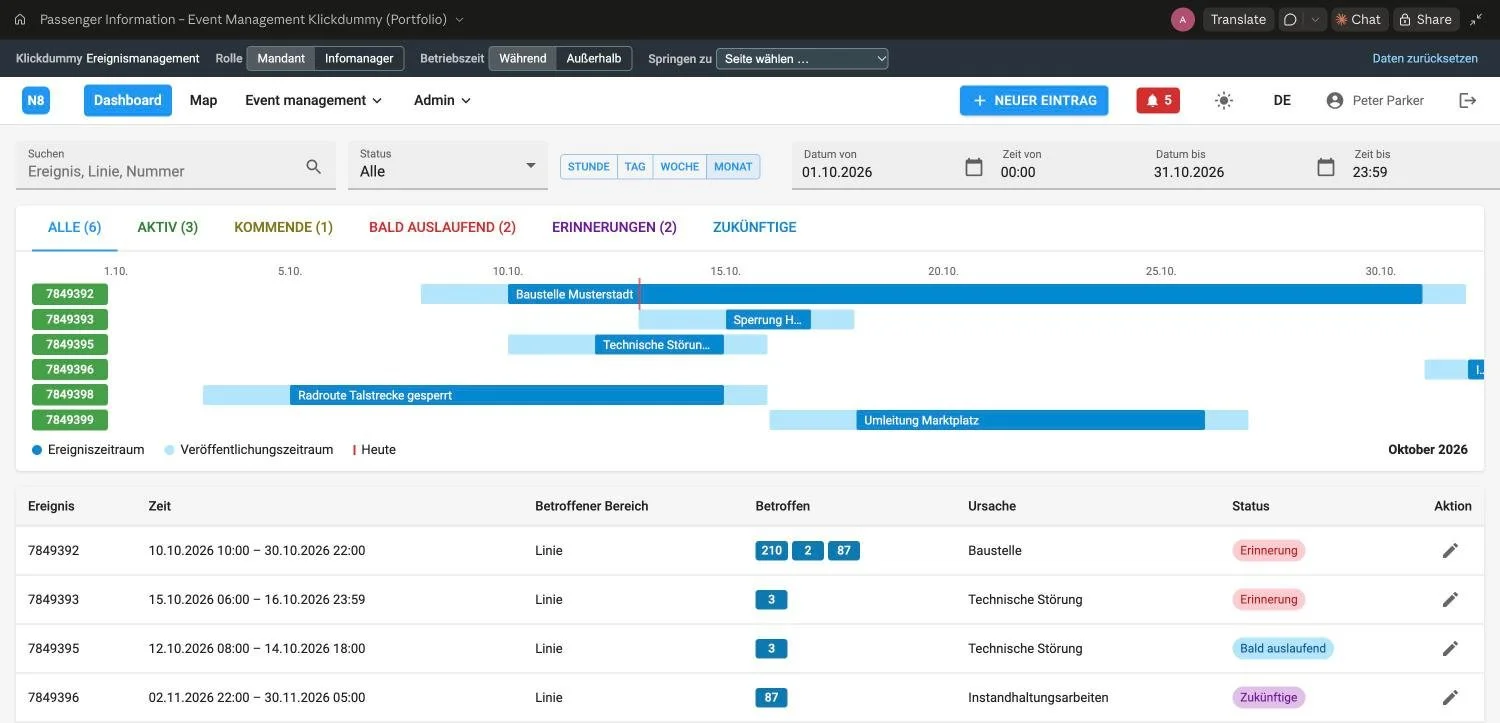The image size is (1500, 723).
Task: Click the NEUER EINTRAG button
Action: point(1034,100)
